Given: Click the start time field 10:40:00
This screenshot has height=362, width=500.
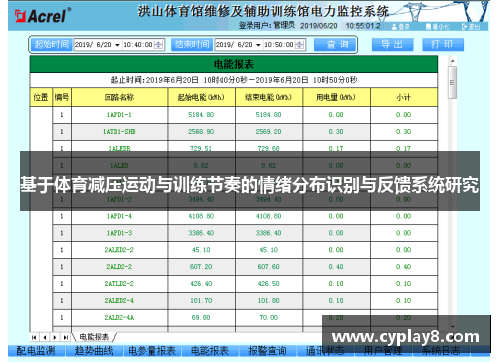Looking at the screenshot, I should (x=138, y=45).
